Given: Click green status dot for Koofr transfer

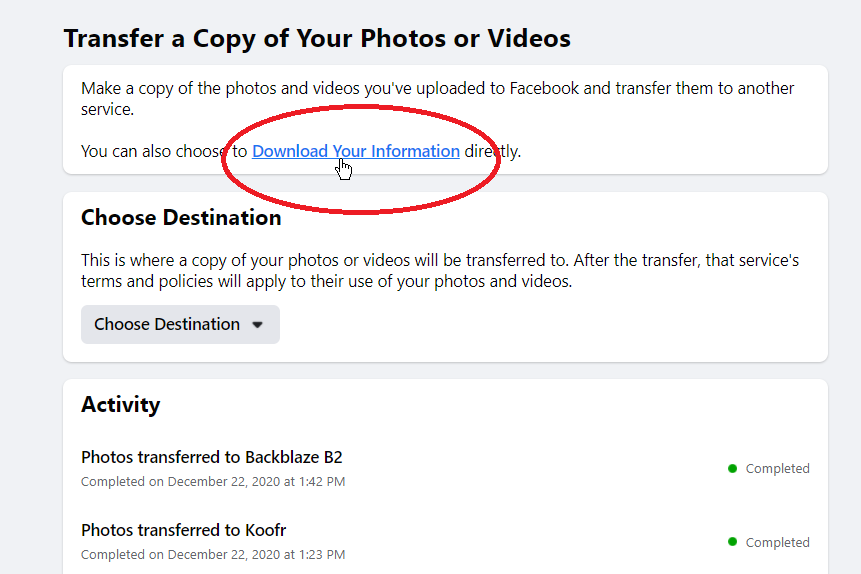Looking at the screenshot, I should [x=732, y=542].
